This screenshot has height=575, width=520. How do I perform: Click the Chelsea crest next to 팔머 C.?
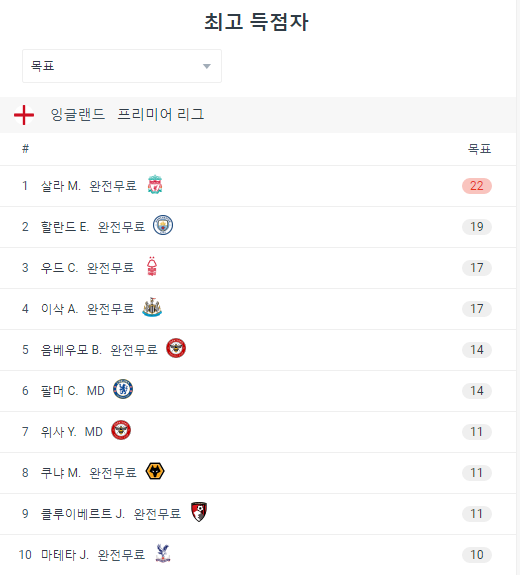[123, 389]
